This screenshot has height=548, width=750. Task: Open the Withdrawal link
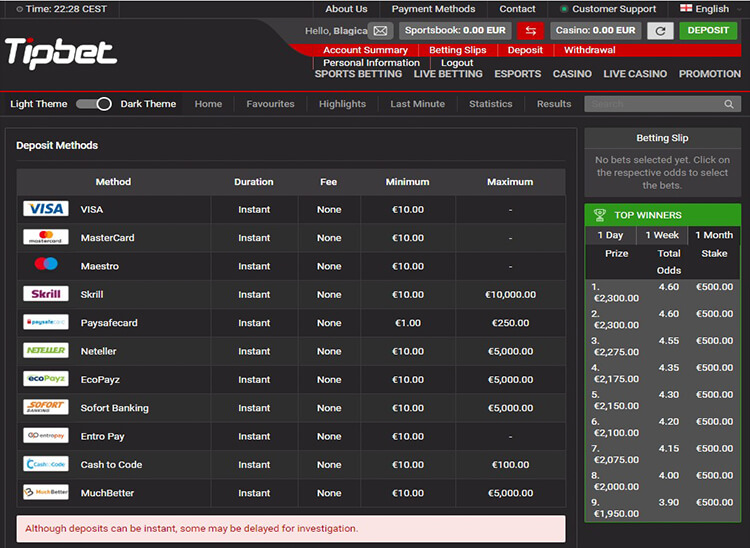point(589,50)
